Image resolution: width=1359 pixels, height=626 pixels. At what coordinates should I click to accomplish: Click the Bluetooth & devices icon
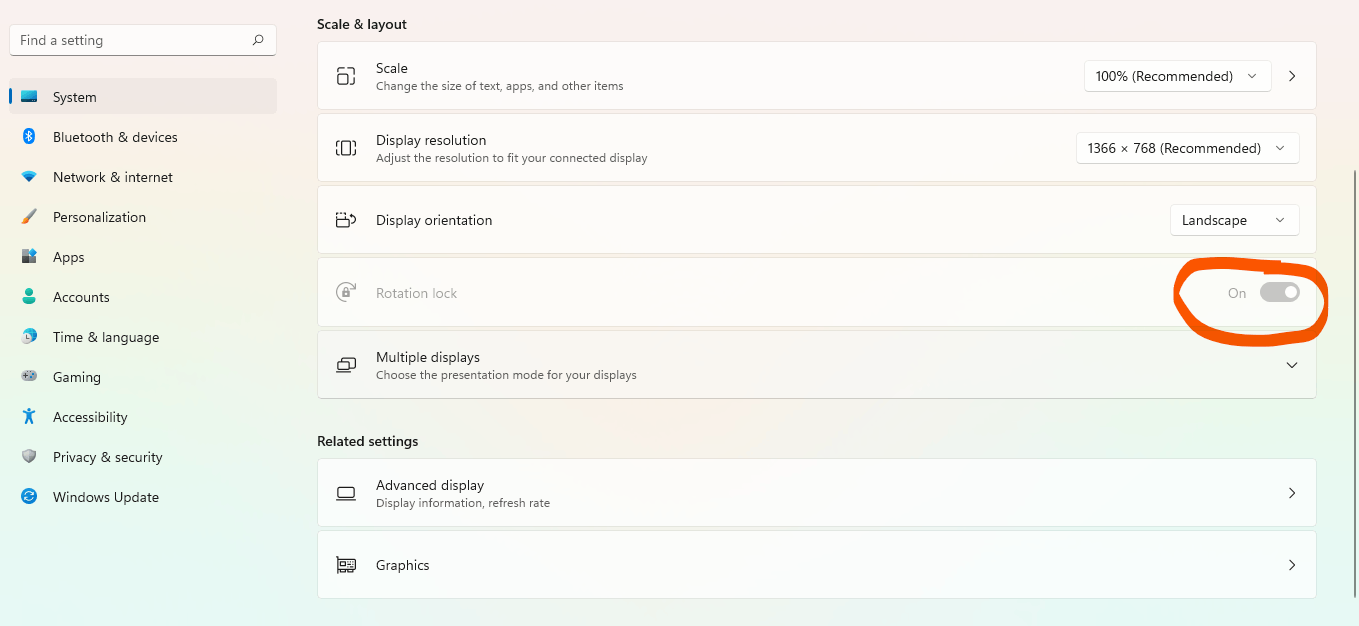[x=29, y=137]
